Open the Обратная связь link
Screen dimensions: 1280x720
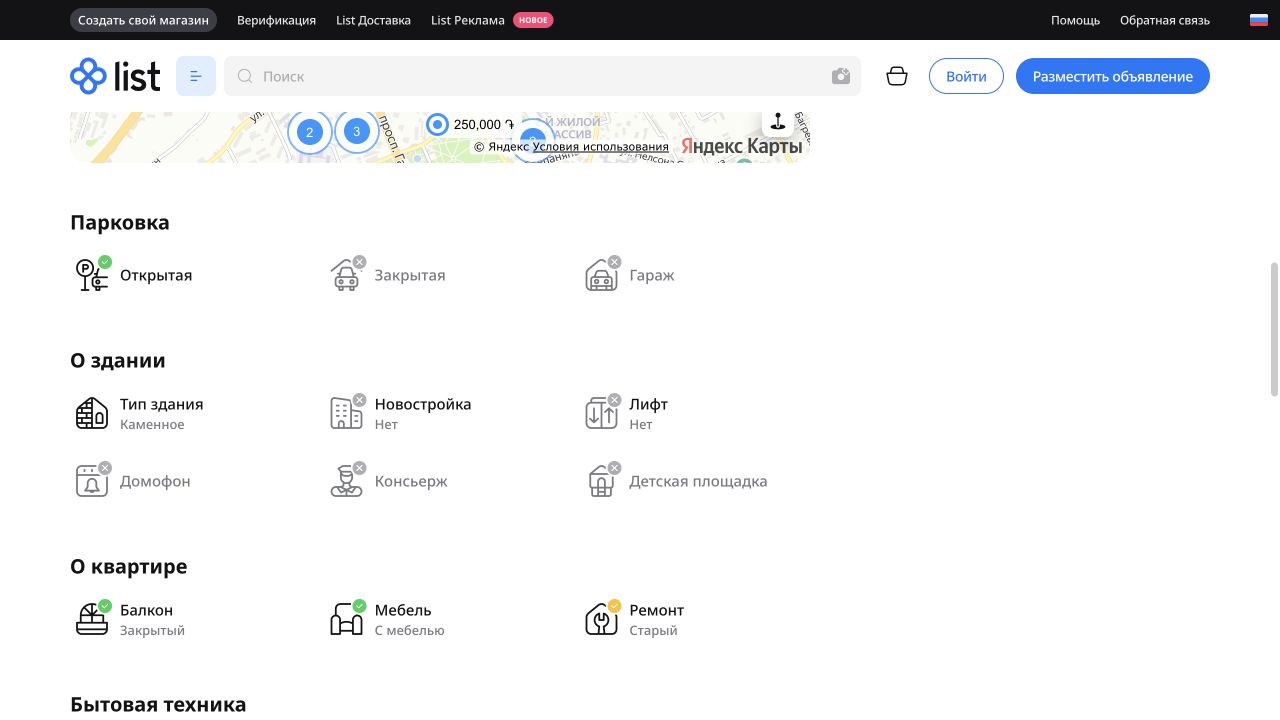pyautogui.click(x=1165, y=20)
